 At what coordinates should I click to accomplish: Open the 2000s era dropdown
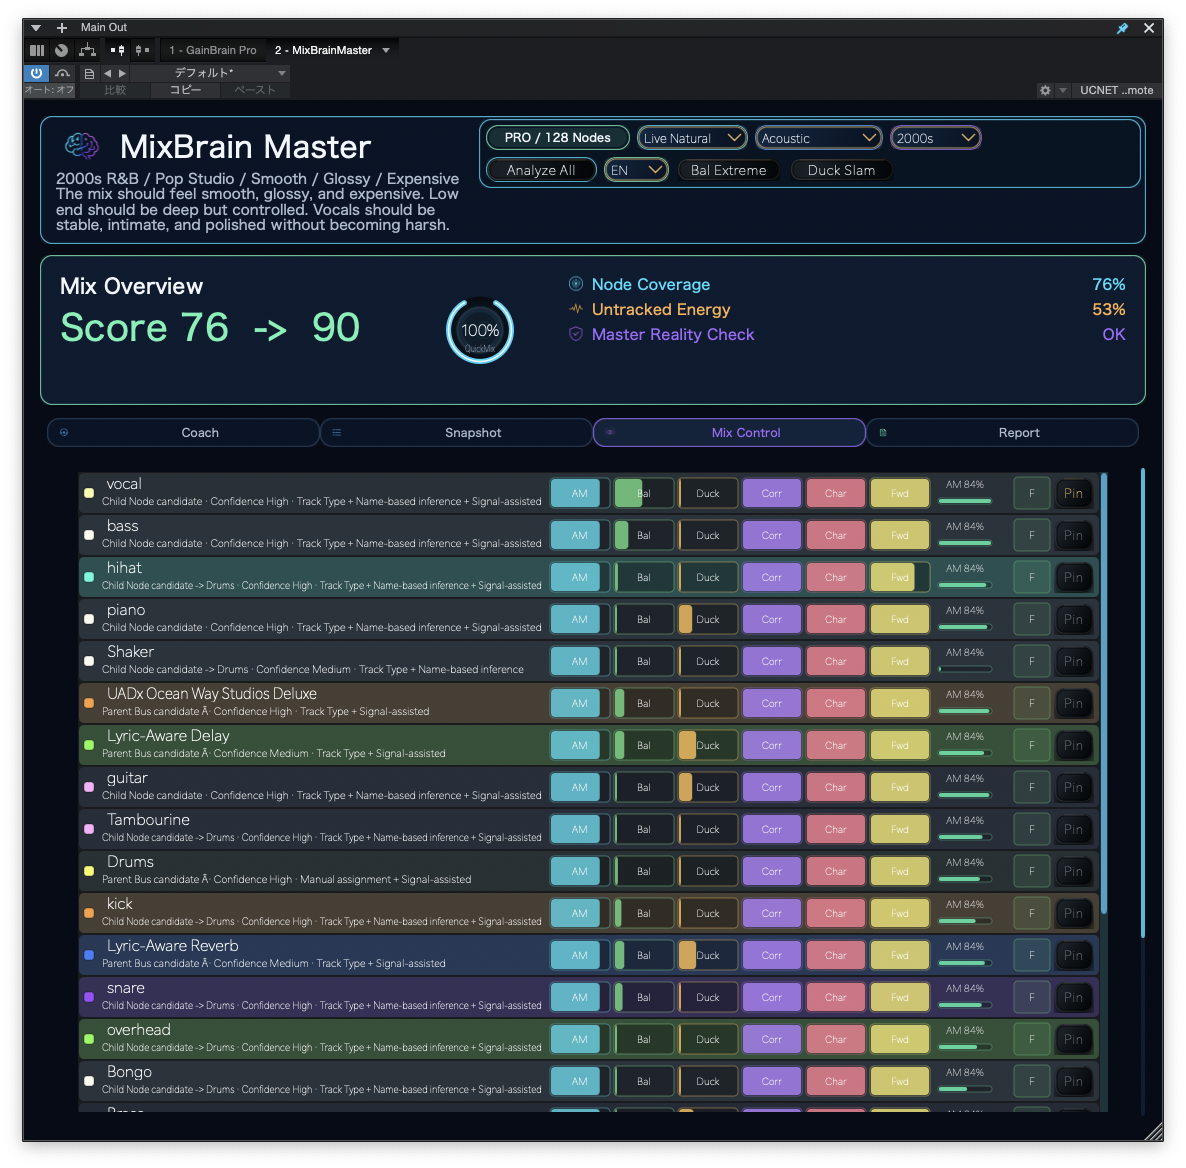[x=936, y=138]
